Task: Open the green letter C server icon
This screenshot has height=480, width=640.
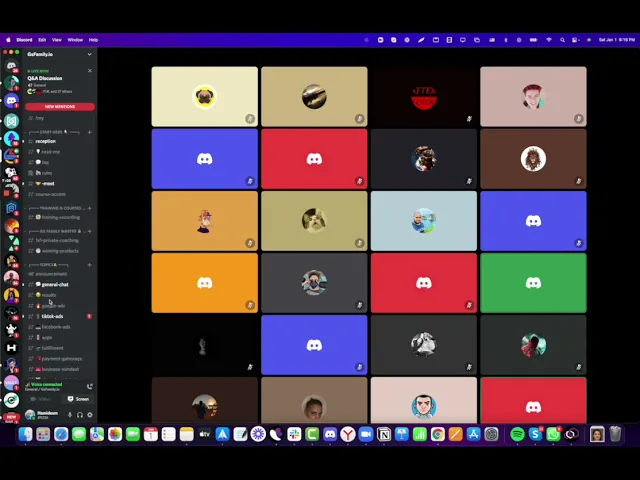Action: point(11,400)
